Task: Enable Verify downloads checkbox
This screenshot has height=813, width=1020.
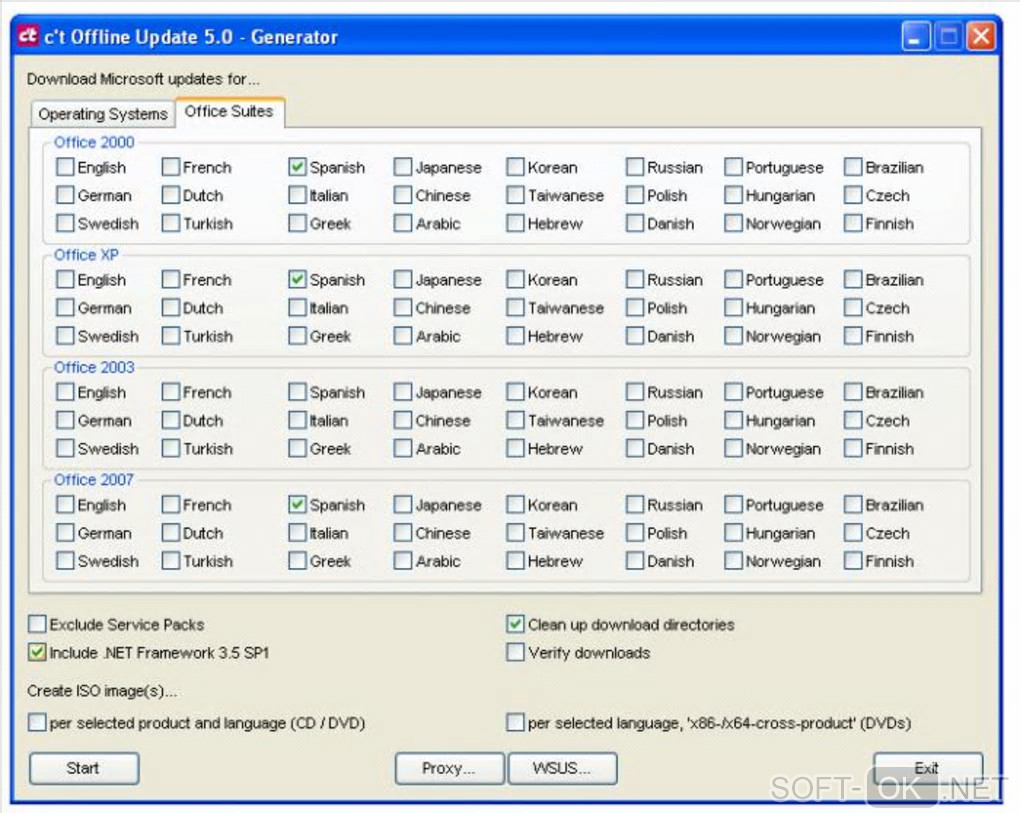Action: pyautogui.click(x=515, y=652)
